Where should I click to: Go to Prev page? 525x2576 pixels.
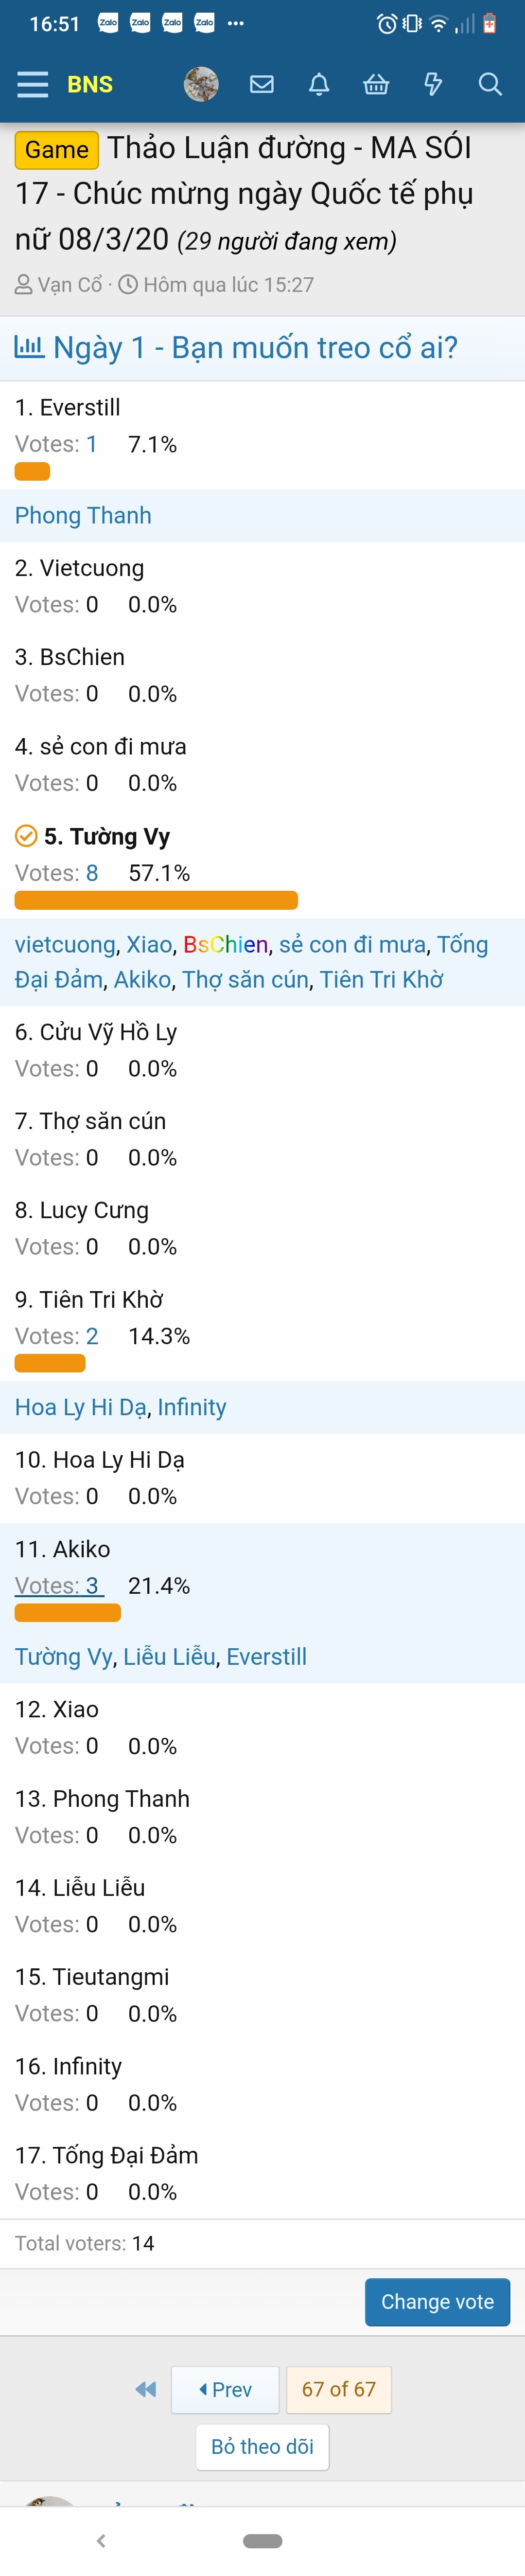pyautogui.click(x=226, y=2389)
